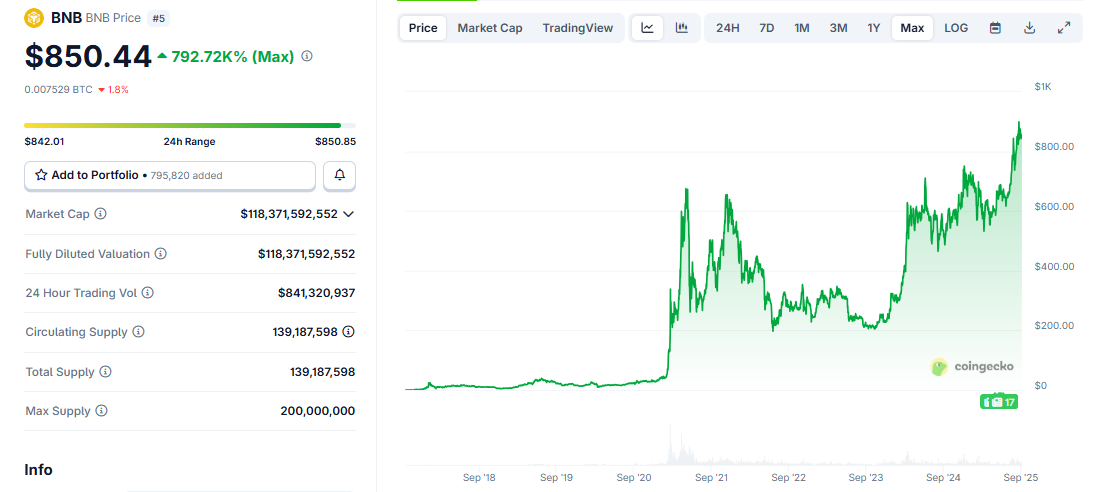Click the bell price alert button

(340, 175)
